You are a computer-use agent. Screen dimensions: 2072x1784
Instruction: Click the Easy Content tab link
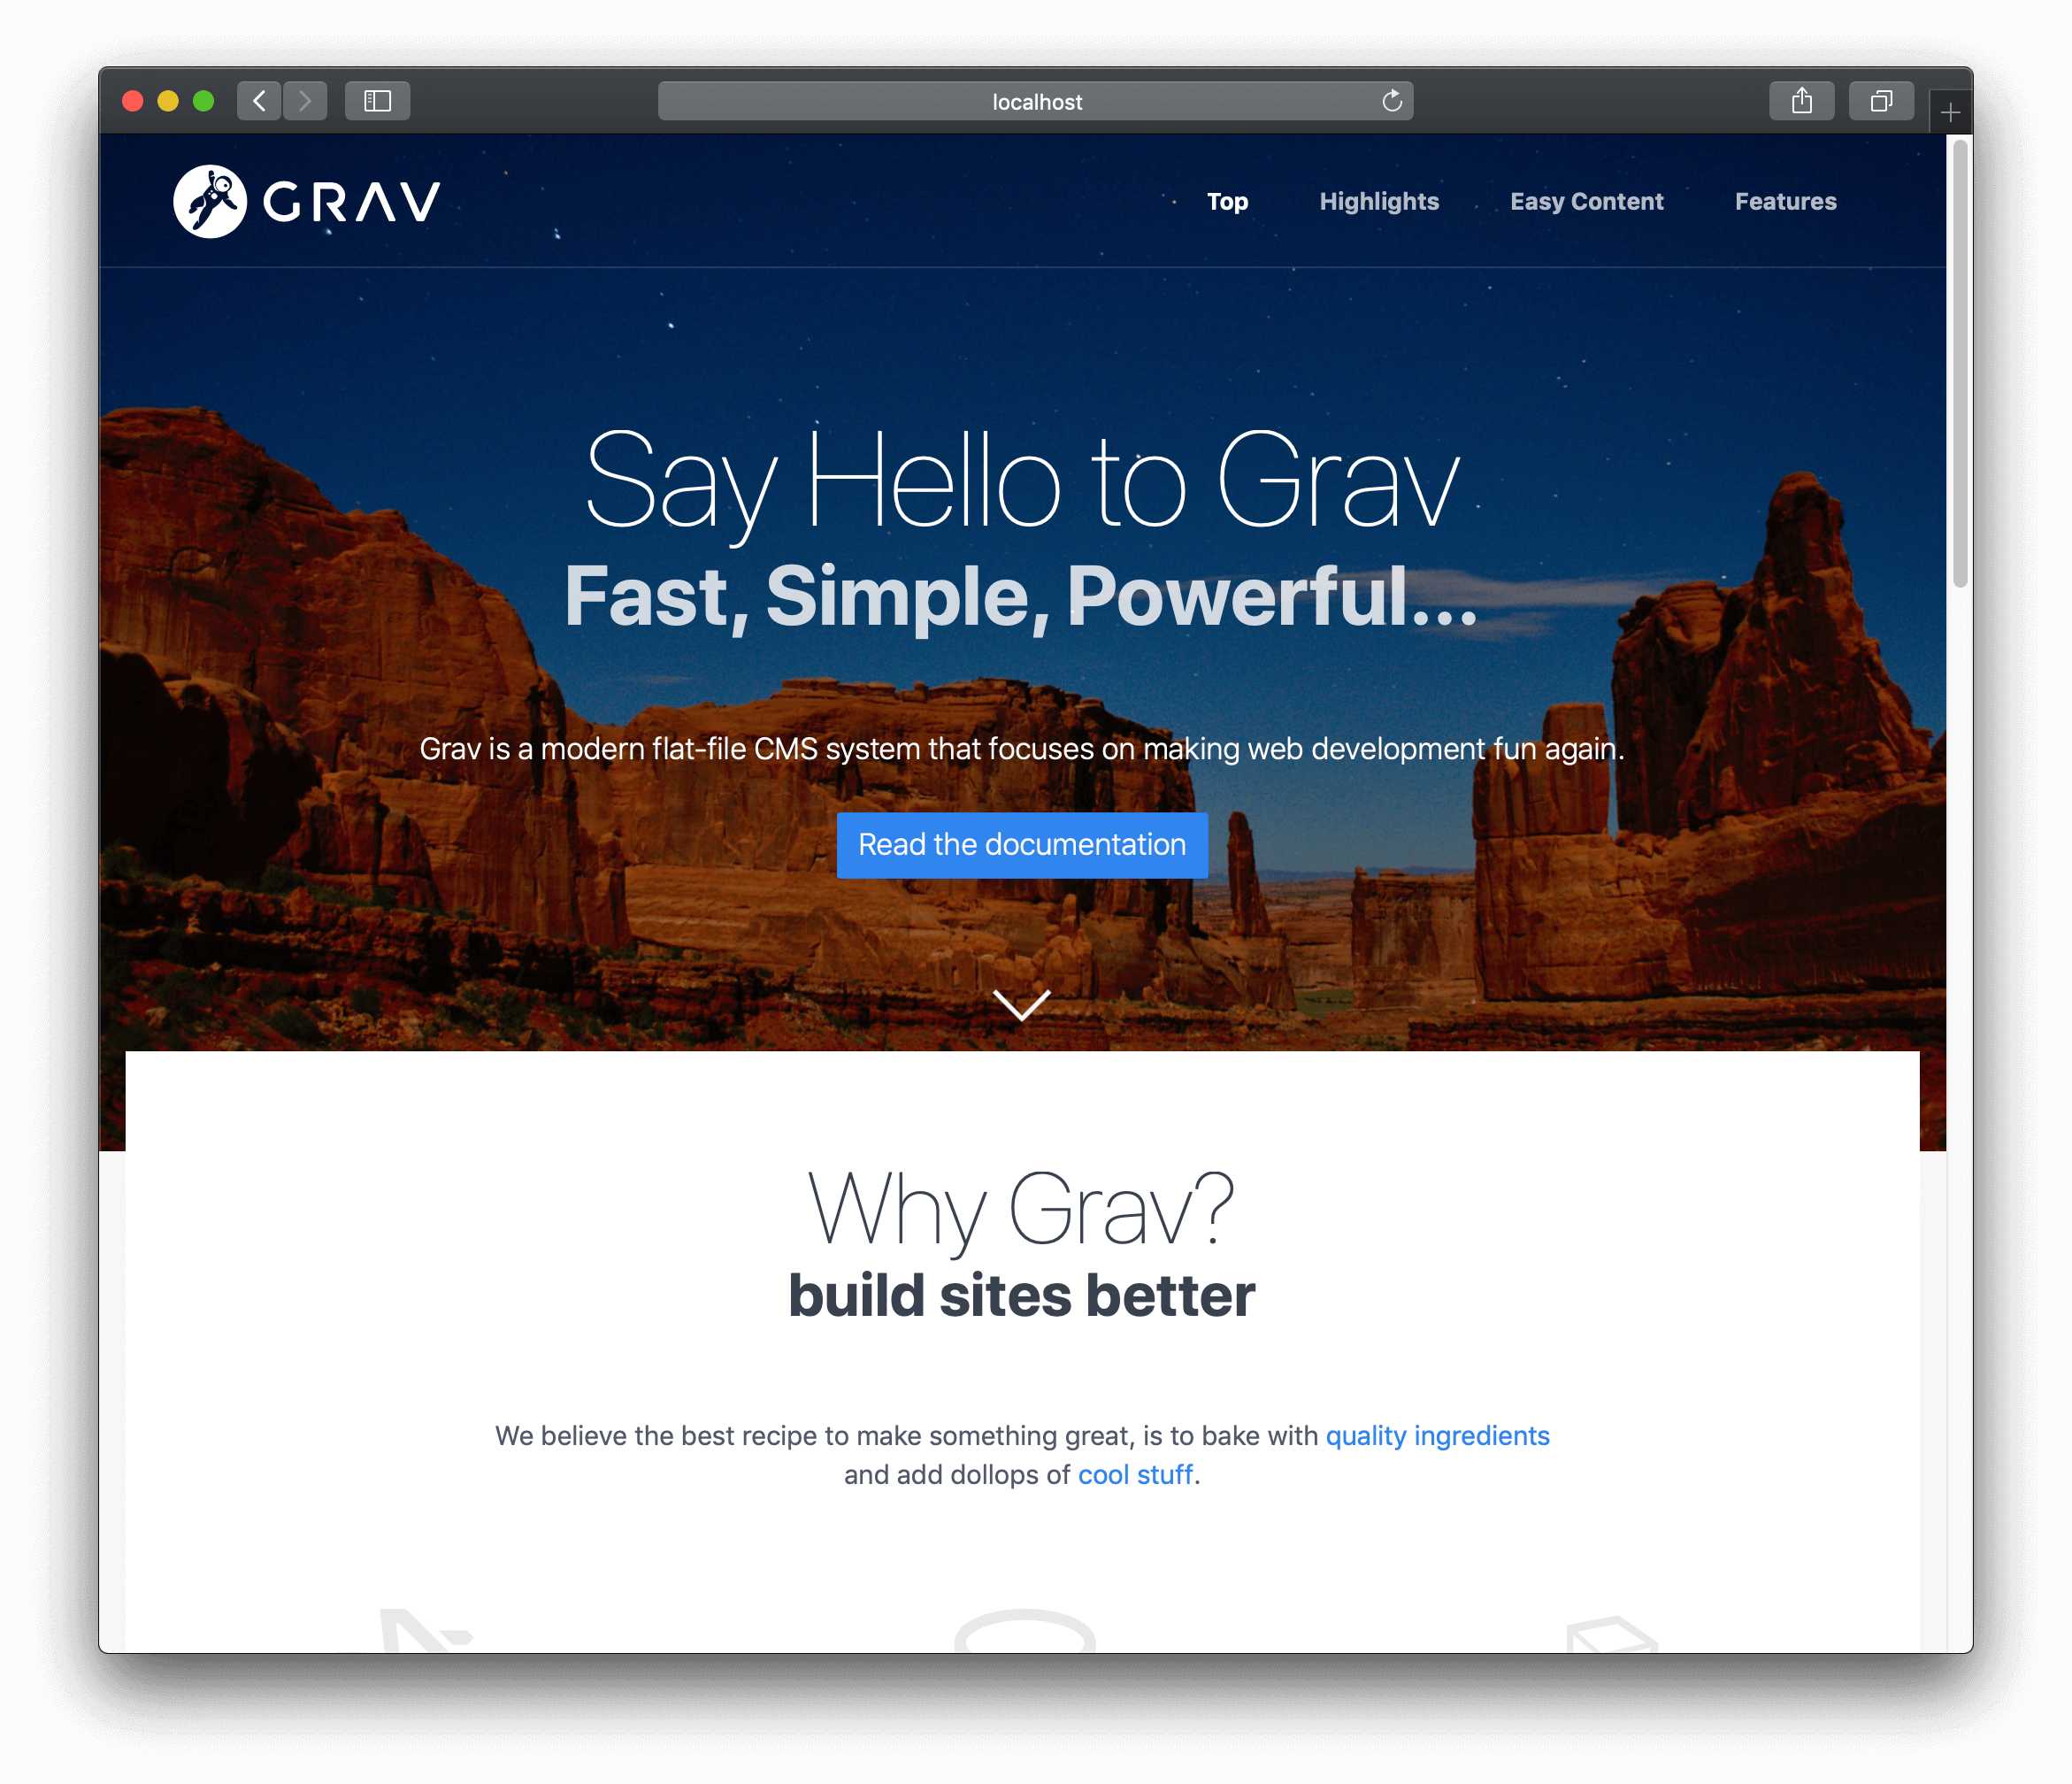pos(1585,201)
